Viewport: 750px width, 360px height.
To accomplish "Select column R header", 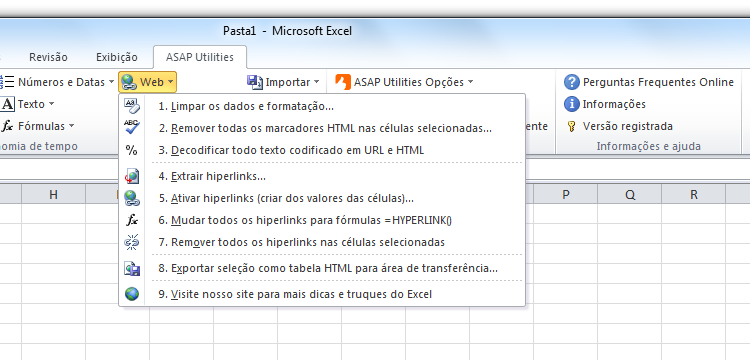I will coord(694,195).
